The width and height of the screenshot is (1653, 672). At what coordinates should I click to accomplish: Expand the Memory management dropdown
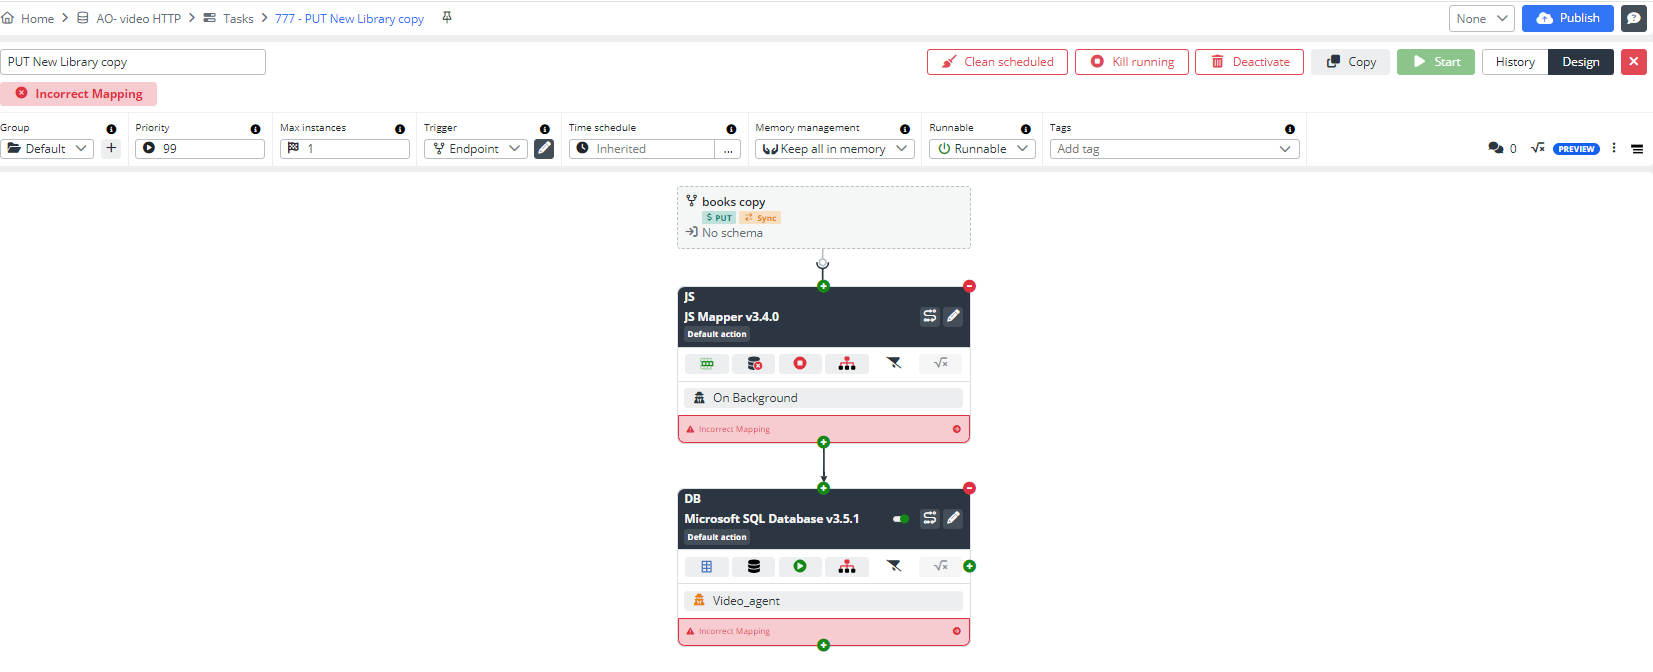834,149
